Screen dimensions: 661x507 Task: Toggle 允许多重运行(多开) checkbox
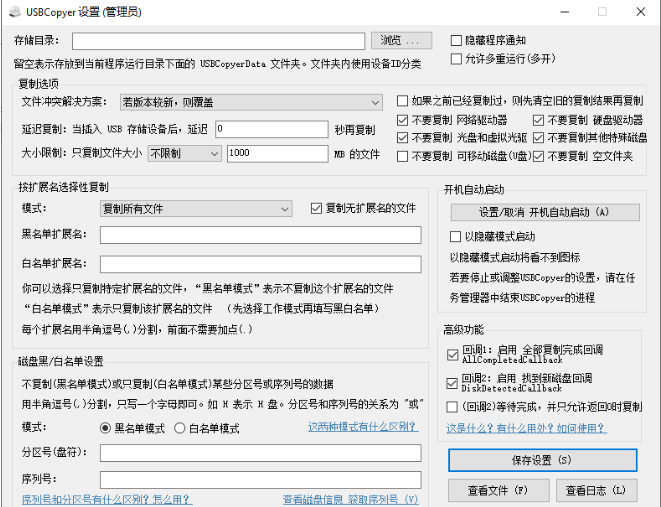point(457,59)
